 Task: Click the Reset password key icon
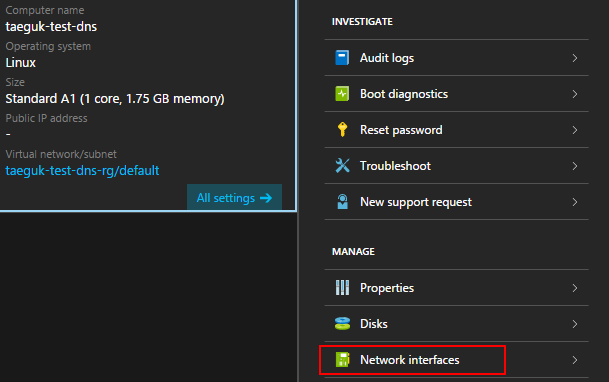tap(342, 130)
